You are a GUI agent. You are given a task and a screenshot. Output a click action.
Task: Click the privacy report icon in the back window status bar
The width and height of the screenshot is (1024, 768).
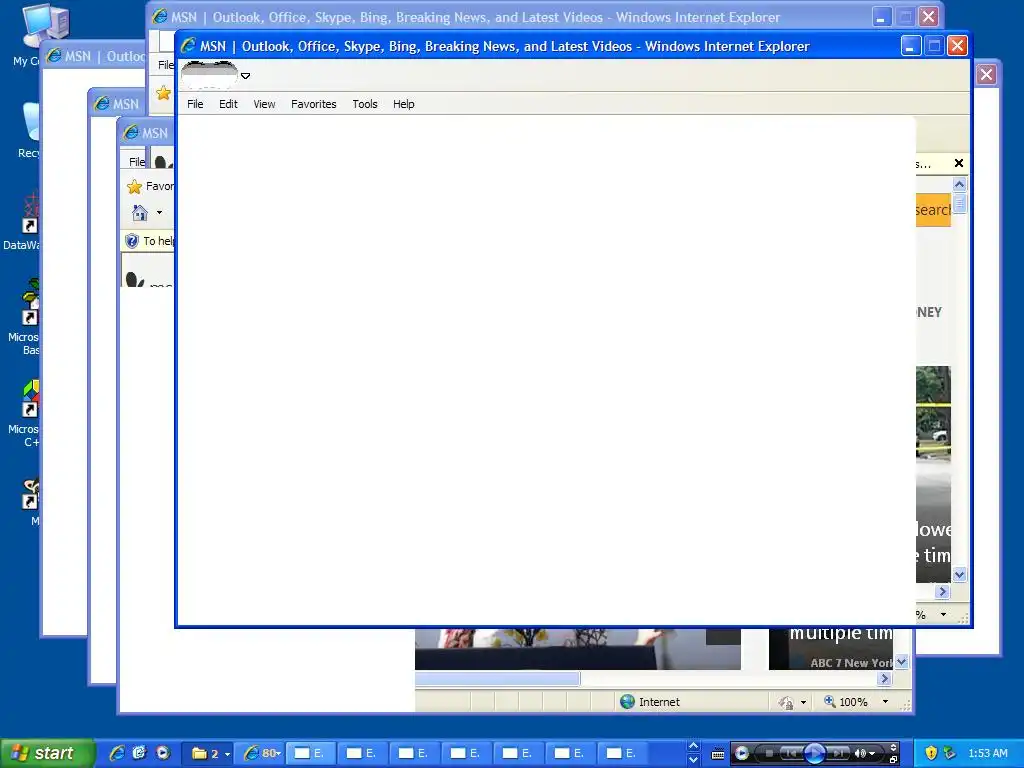(x=786, y=703)
